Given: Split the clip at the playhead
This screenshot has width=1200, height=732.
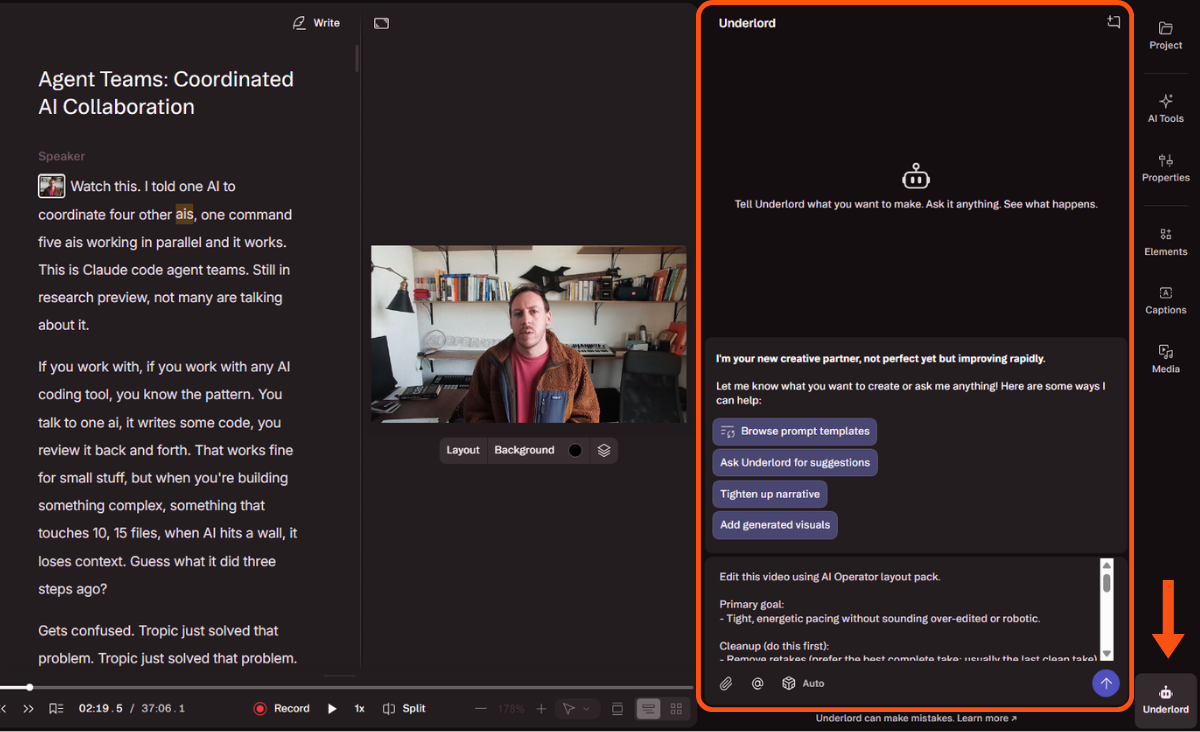Looking at the screenshot, I should coord(404,708).
